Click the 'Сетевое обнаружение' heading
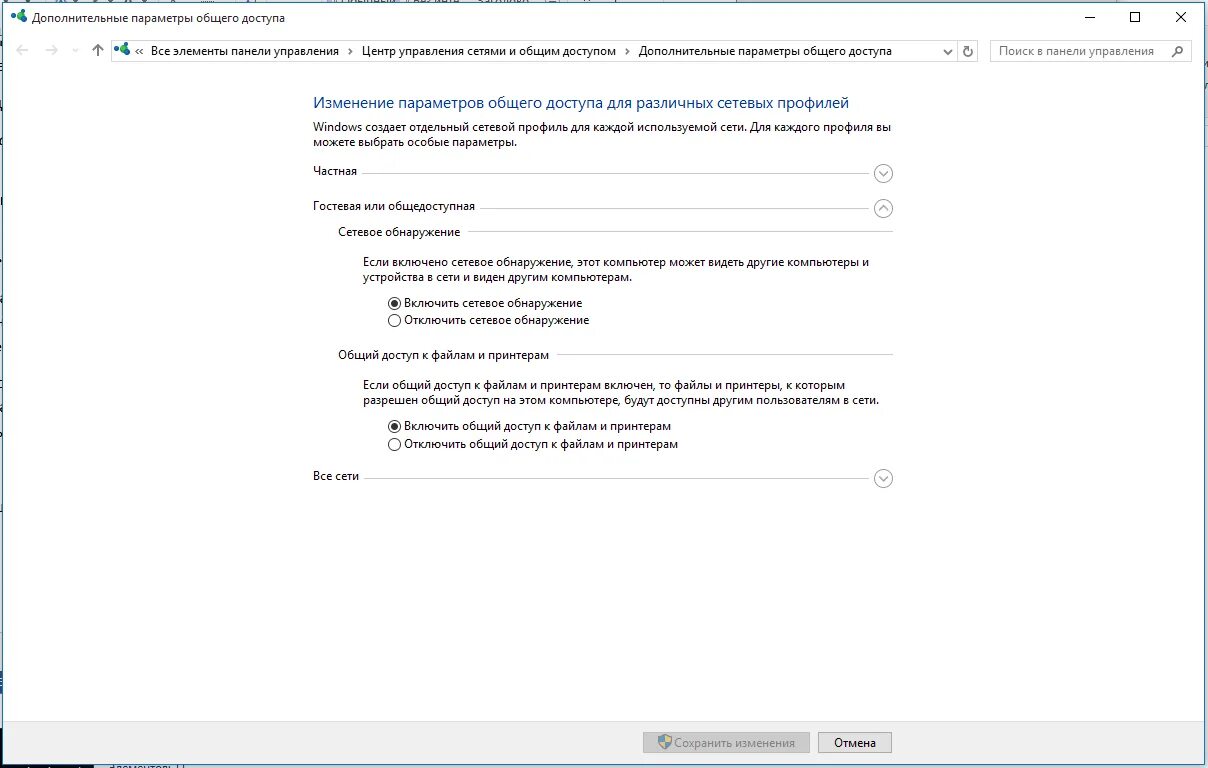1208x768 pixels. [399, 232]
